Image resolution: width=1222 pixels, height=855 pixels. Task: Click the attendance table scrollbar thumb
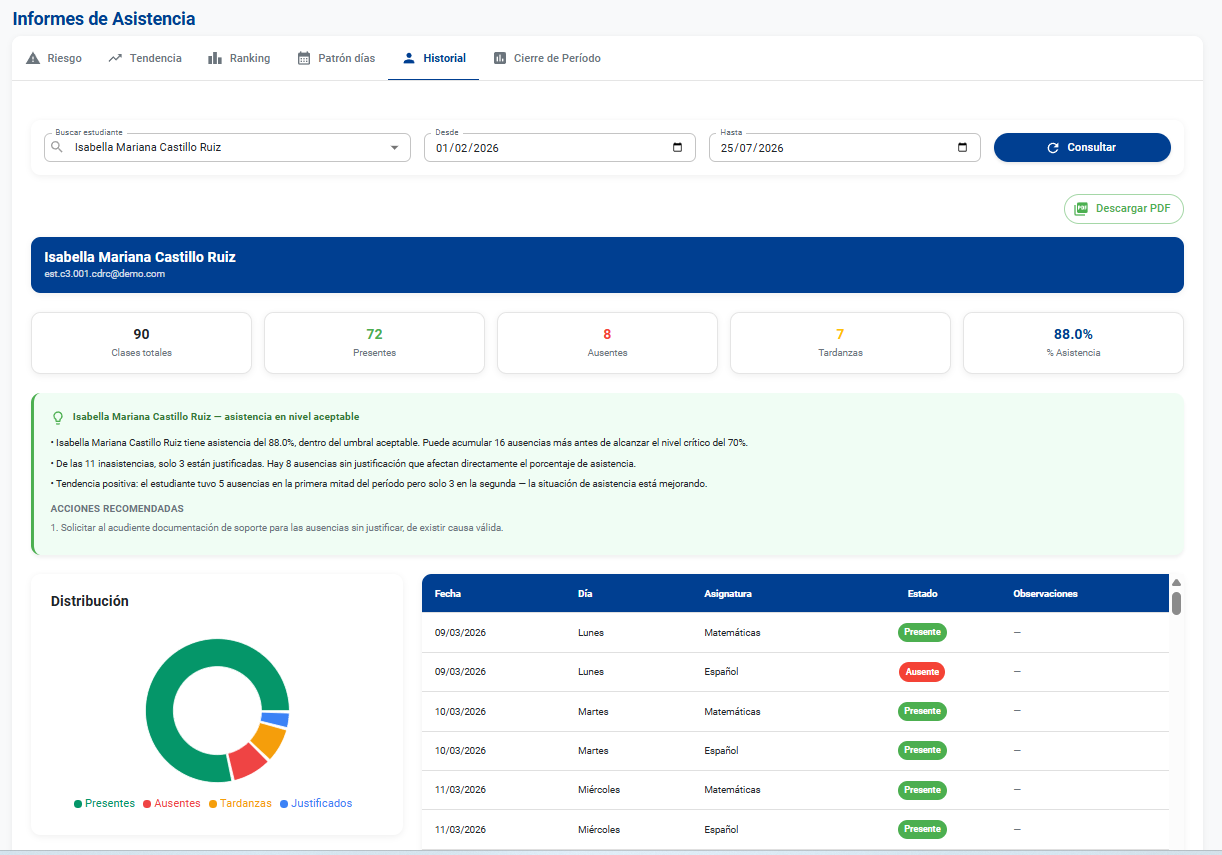[1176, 603]
